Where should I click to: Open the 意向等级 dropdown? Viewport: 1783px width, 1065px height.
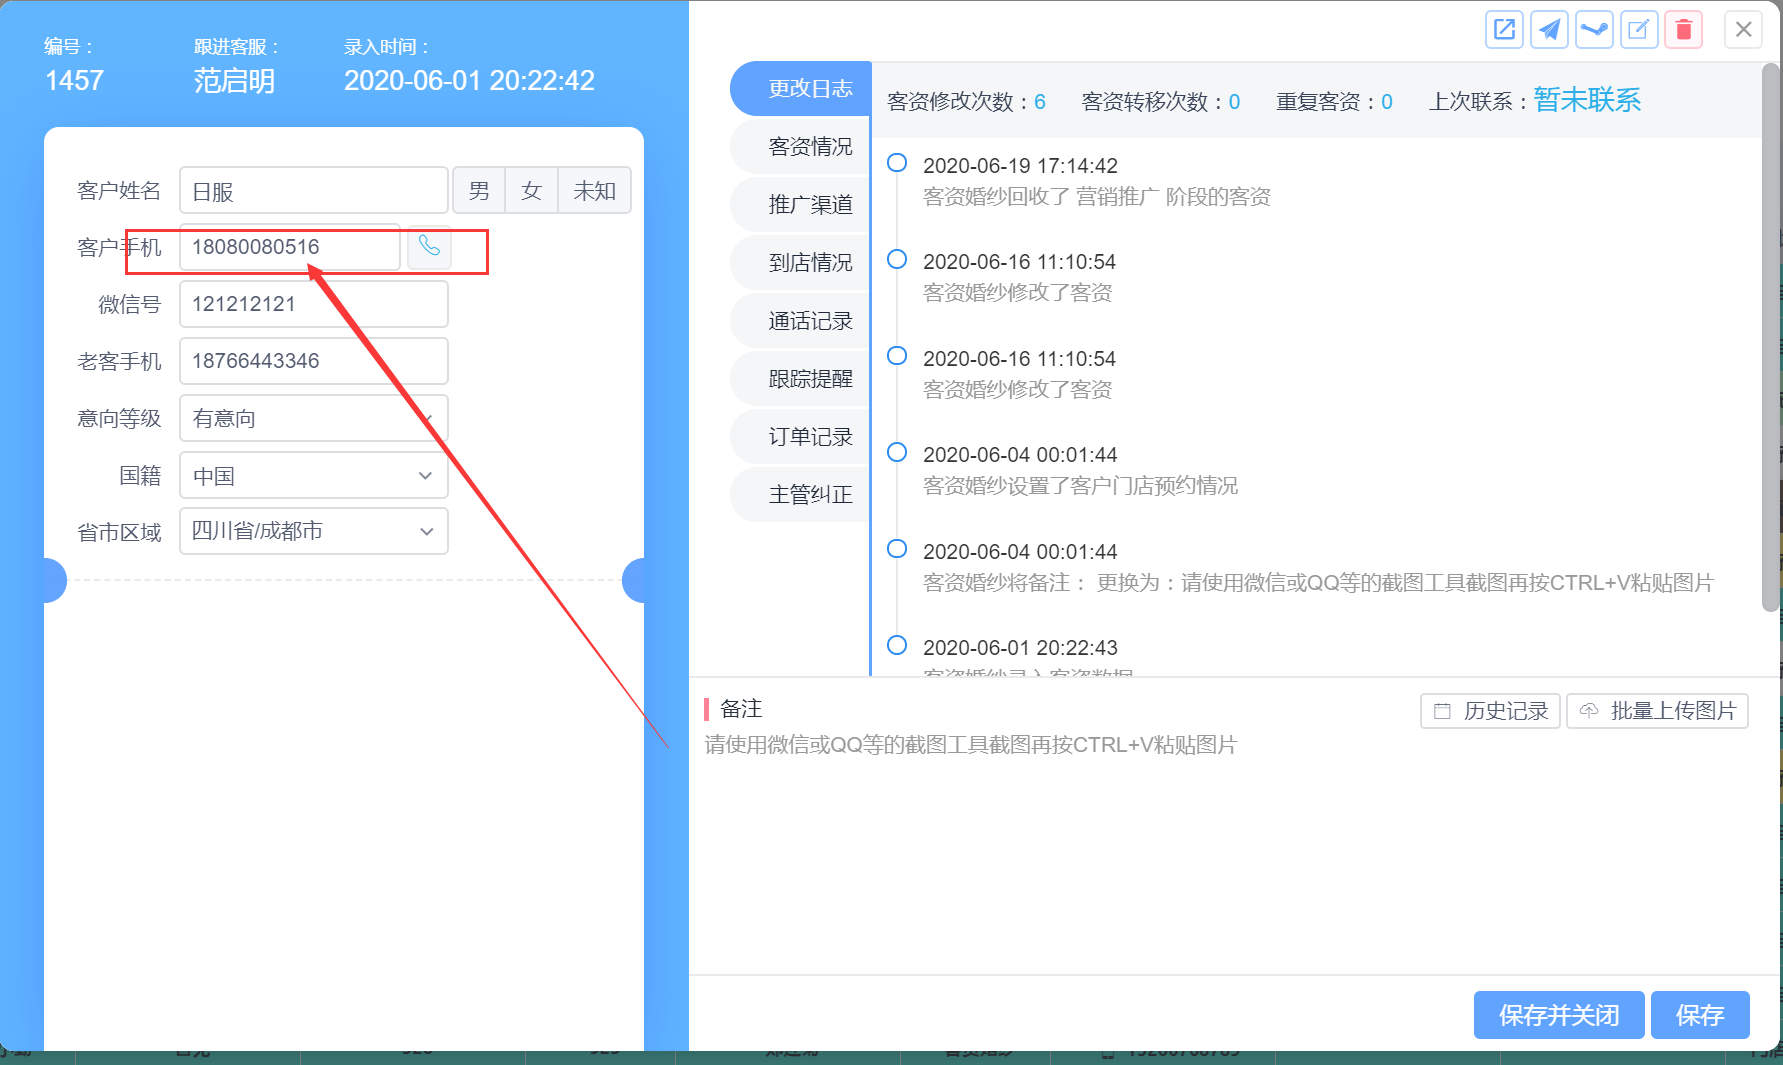[x=313, y=418]
